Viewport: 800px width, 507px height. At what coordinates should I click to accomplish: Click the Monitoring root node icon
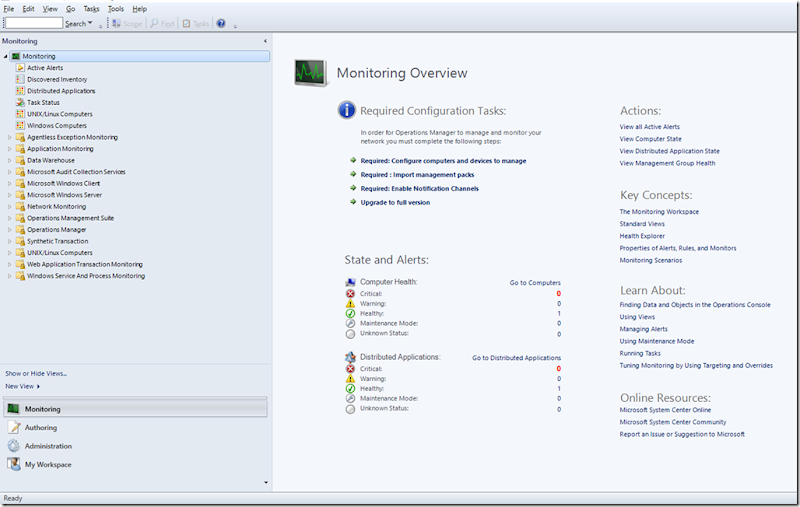coord(16,56)
